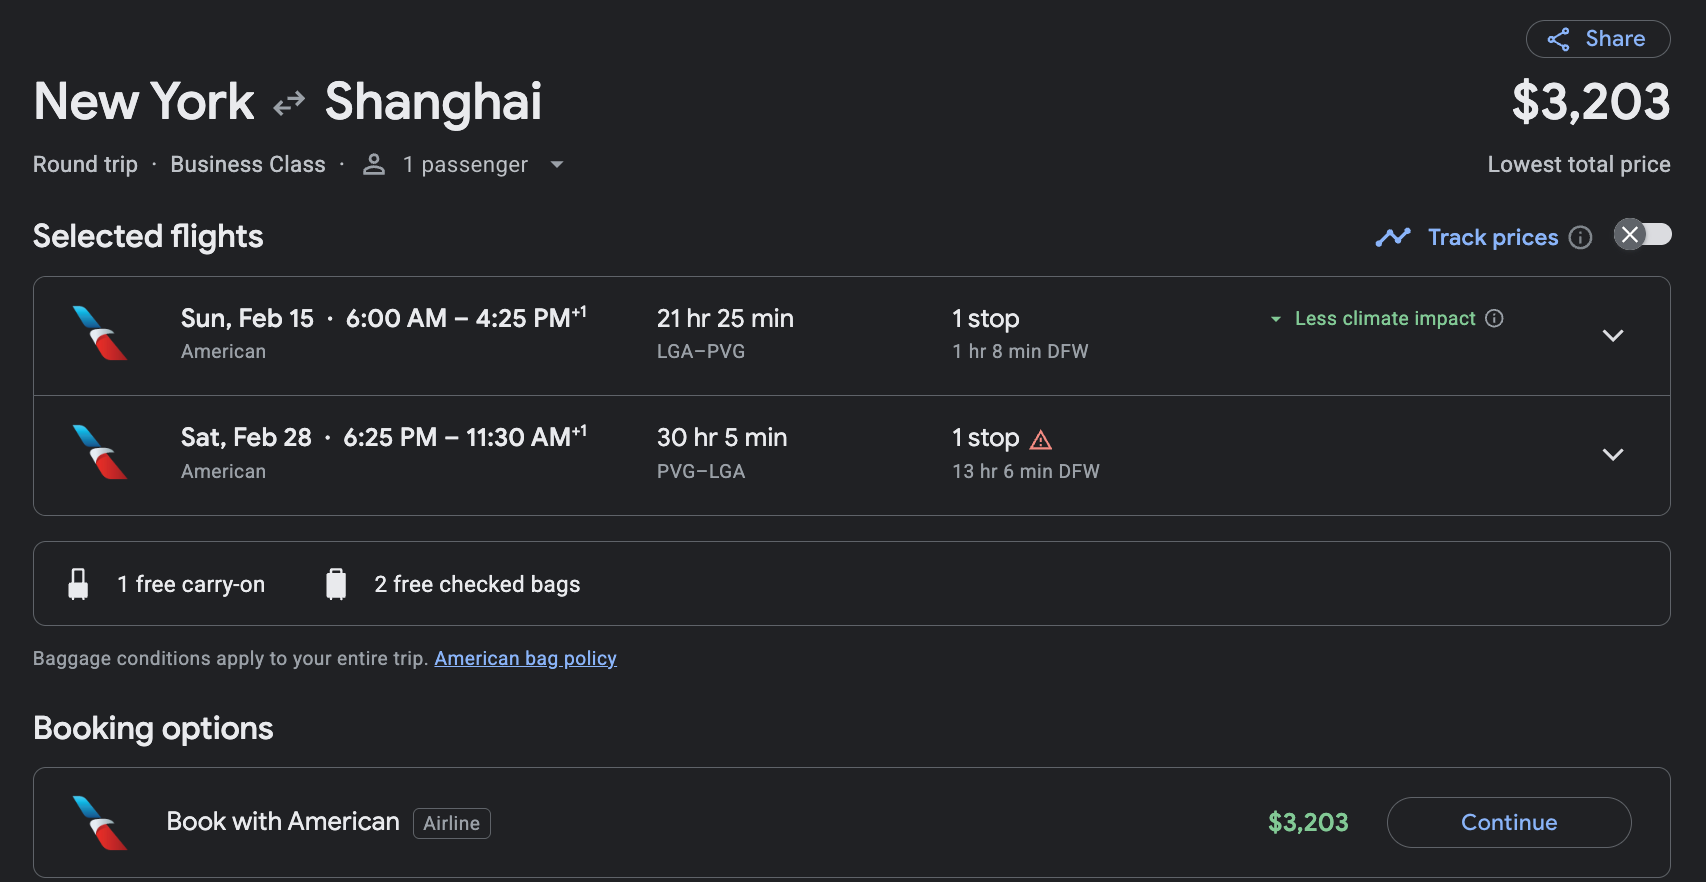Click the Track prices text link

click(1492, 237)
